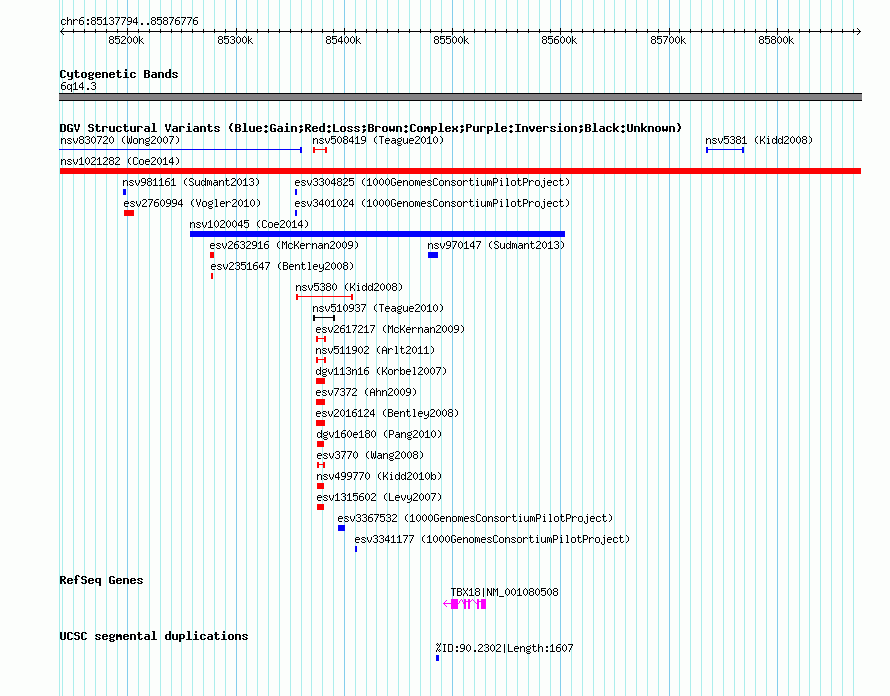Image resolution: width=890 pixels, height=696 pixels.
Task: Click the red nsv508419 loss span glyph
Action: pyautogui.click(x=320, y=150)
